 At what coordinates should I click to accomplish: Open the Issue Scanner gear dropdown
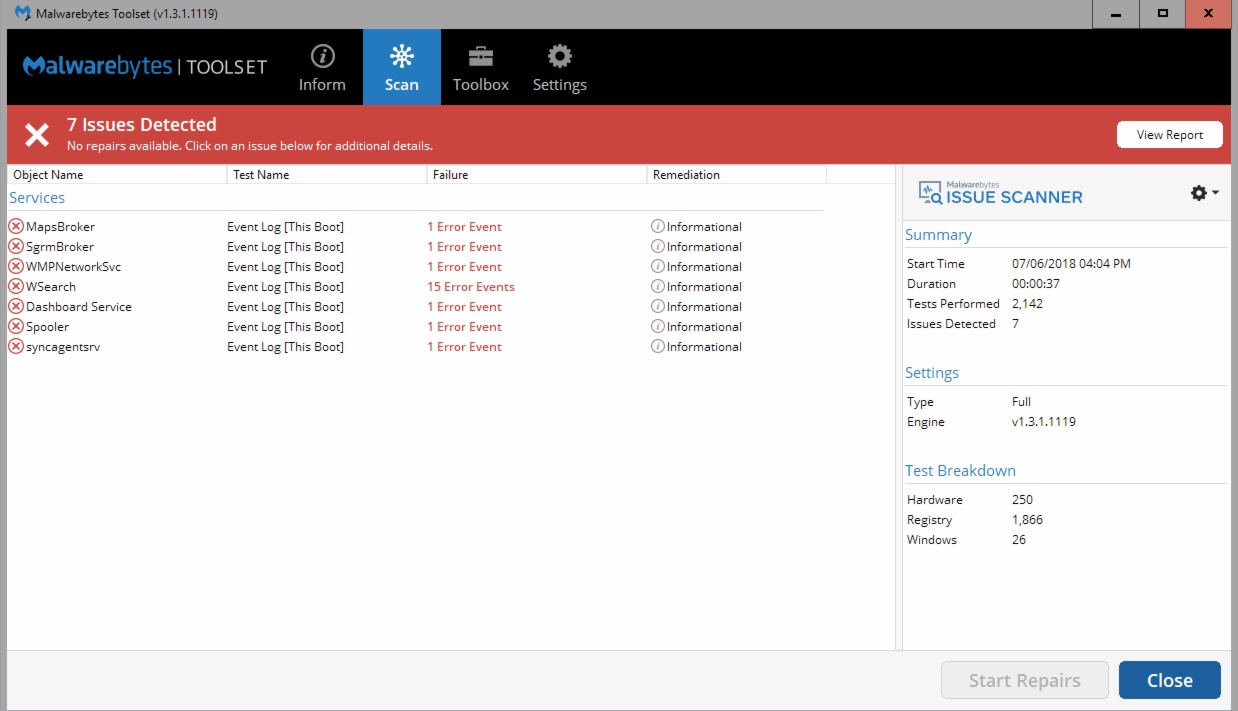(1204, 193)
